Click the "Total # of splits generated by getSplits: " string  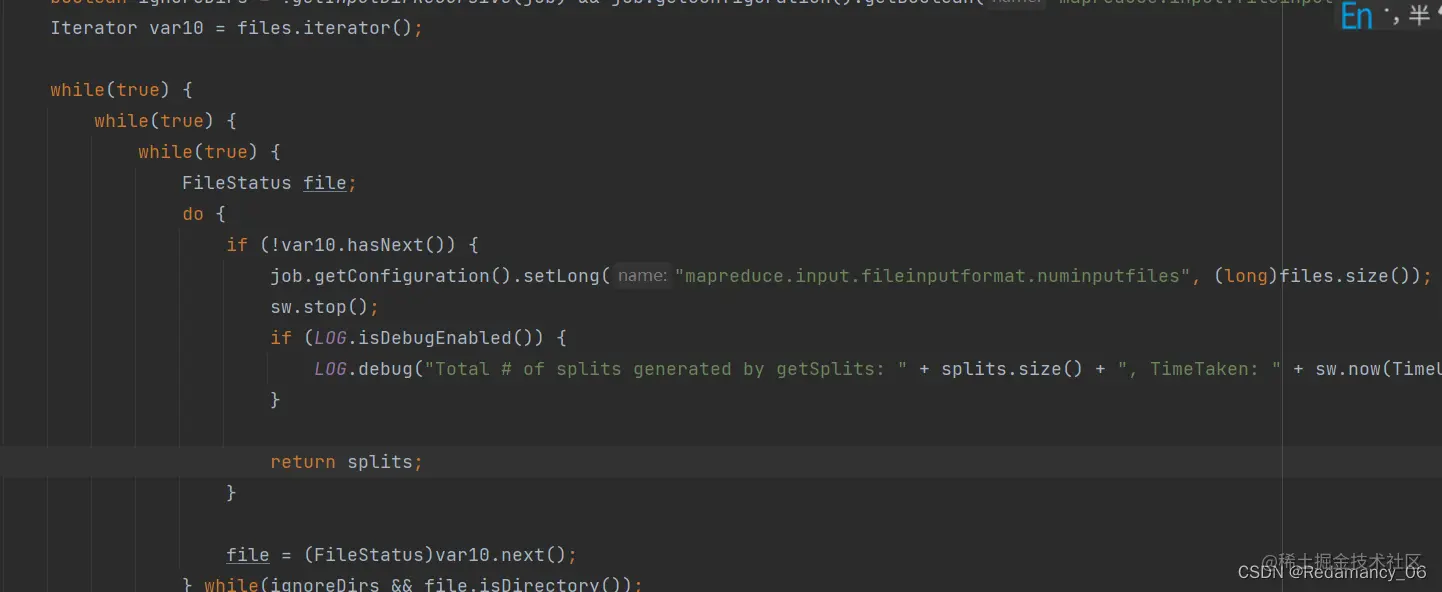[666, 369]
